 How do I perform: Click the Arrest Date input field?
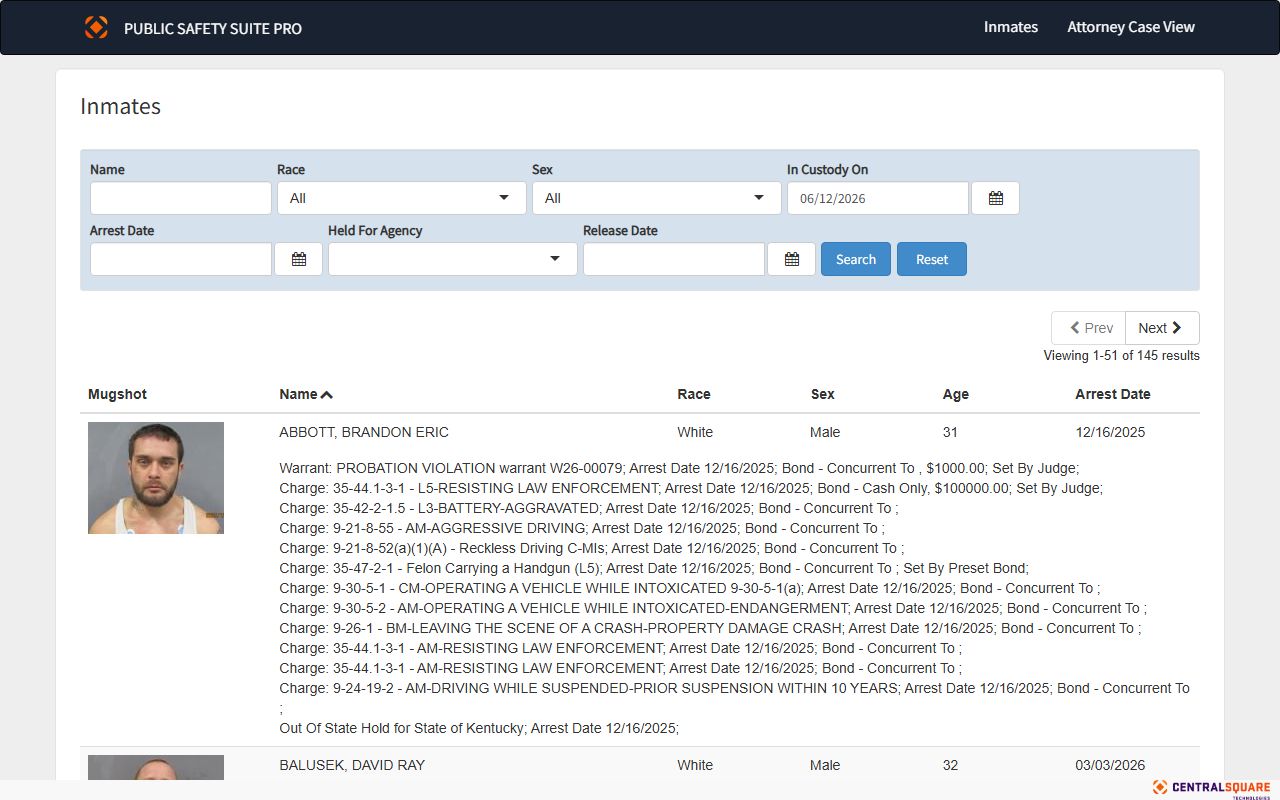coord(181,259)
